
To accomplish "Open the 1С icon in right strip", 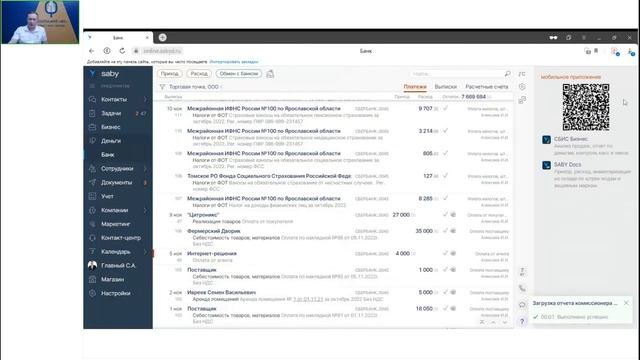I will pyautogui.click(x=522, y=74).
